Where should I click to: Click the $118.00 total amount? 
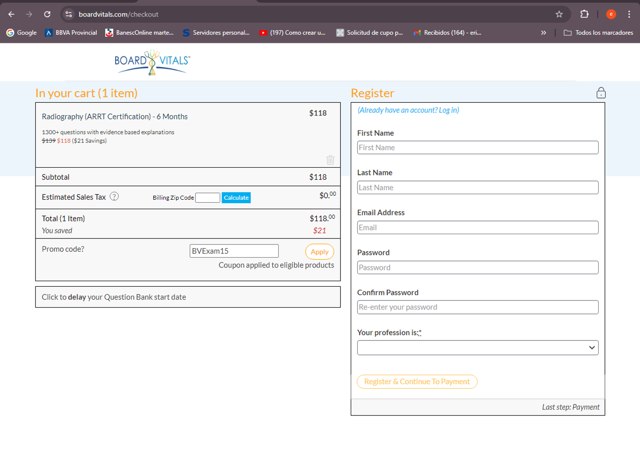(x=322, y=218)
